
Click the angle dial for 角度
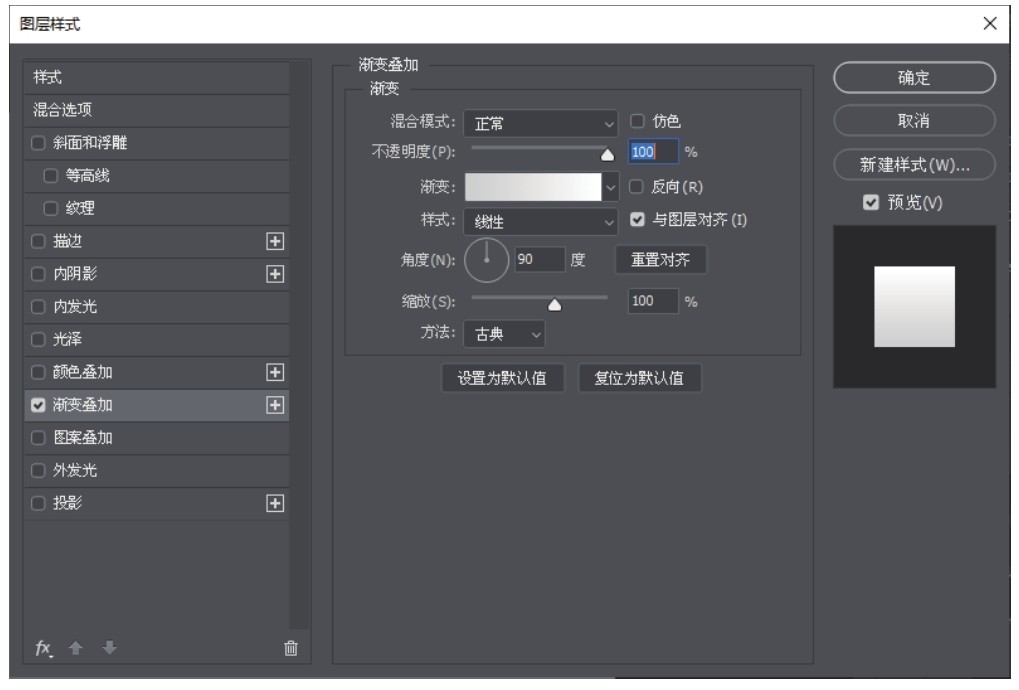coord(486,260)
